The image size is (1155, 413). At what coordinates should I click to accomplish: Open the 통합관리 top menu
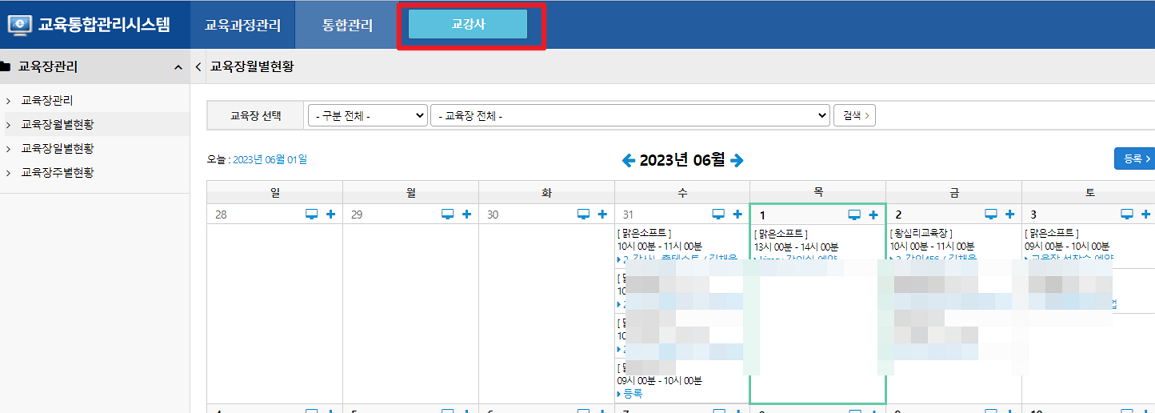348,25
